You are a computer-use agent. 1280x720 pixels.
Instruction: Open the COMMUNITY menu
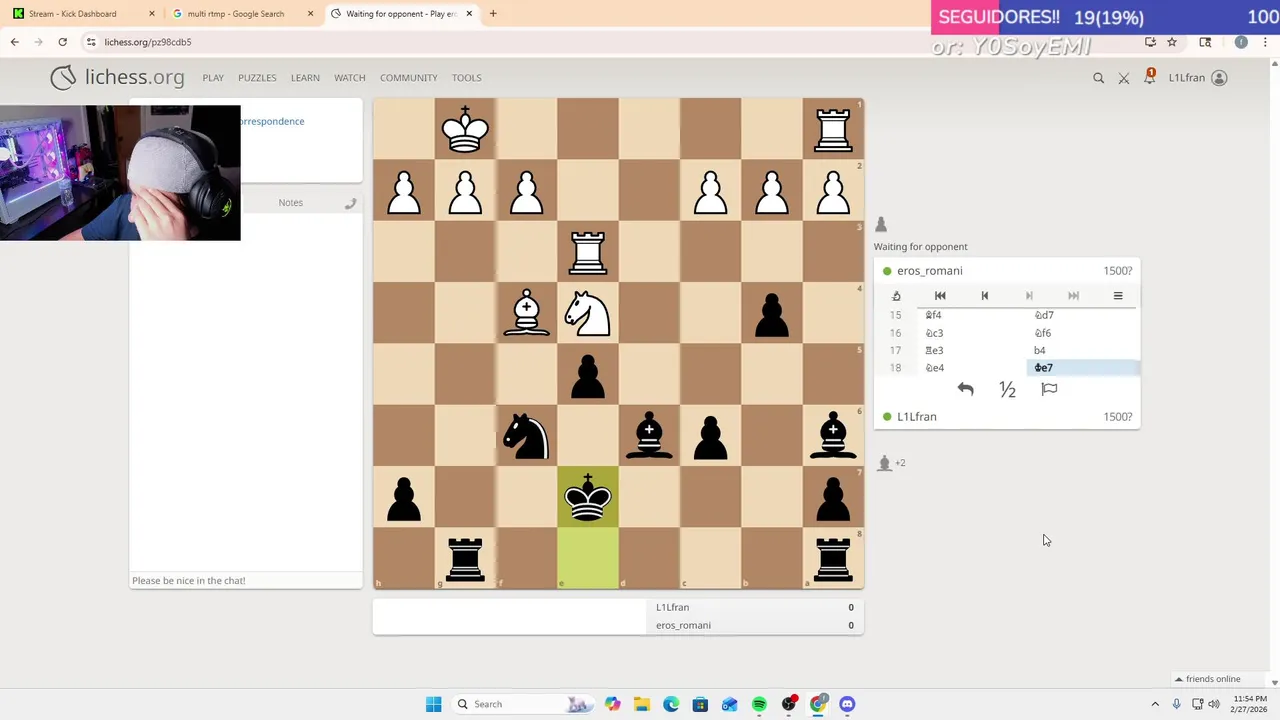(408, 78)
